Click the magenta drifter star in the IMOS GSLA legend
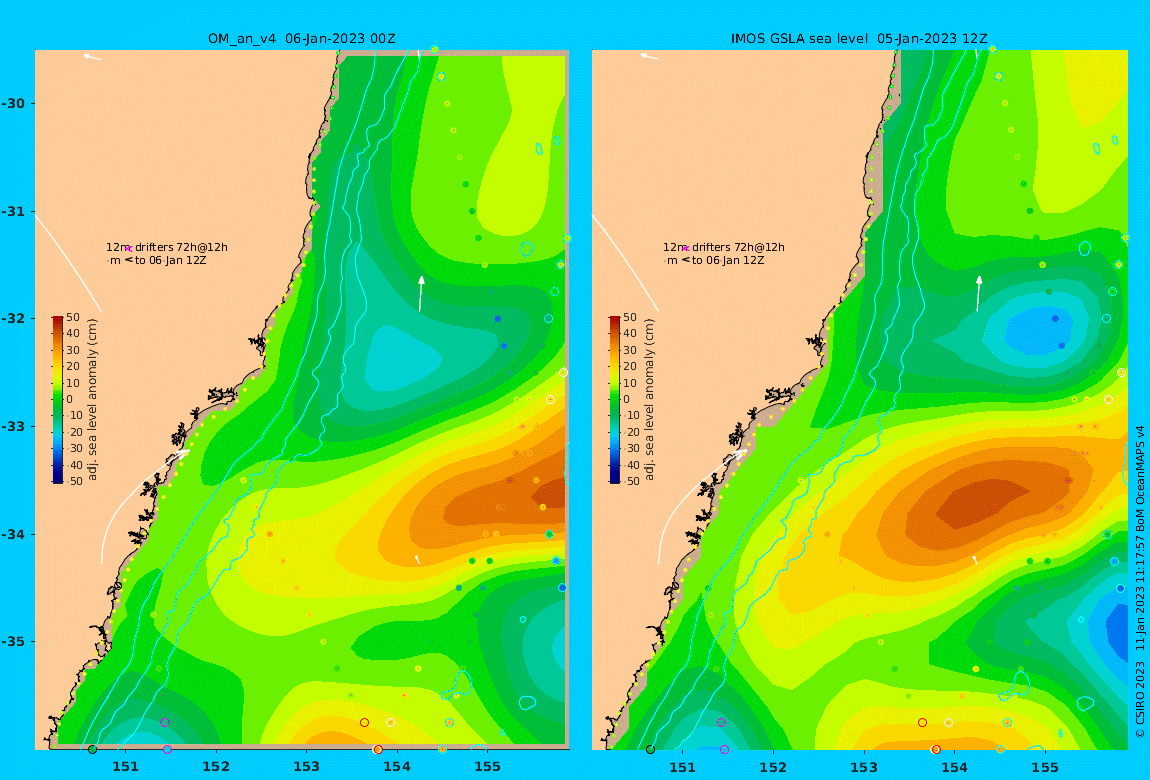This screenshot has width=1150, height=780. coord(686,249)
